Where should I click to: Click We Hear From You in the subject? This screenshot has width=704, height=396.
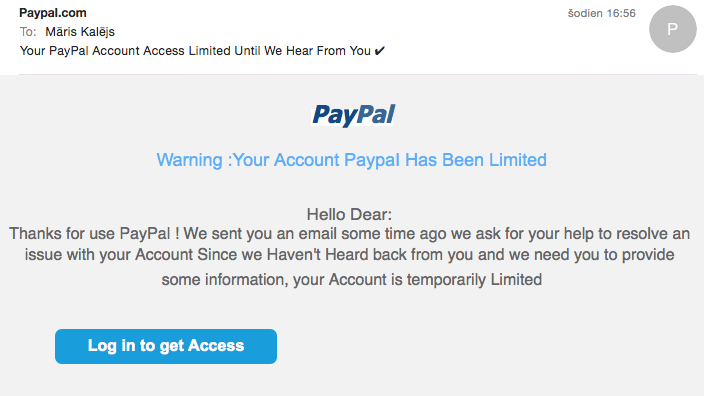click(x=317, y=51)
